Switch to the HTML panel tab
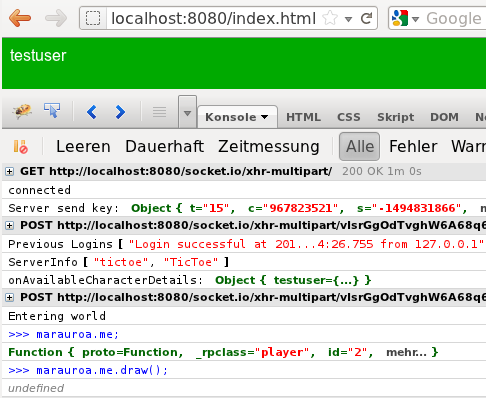 (x=303, y=117)
